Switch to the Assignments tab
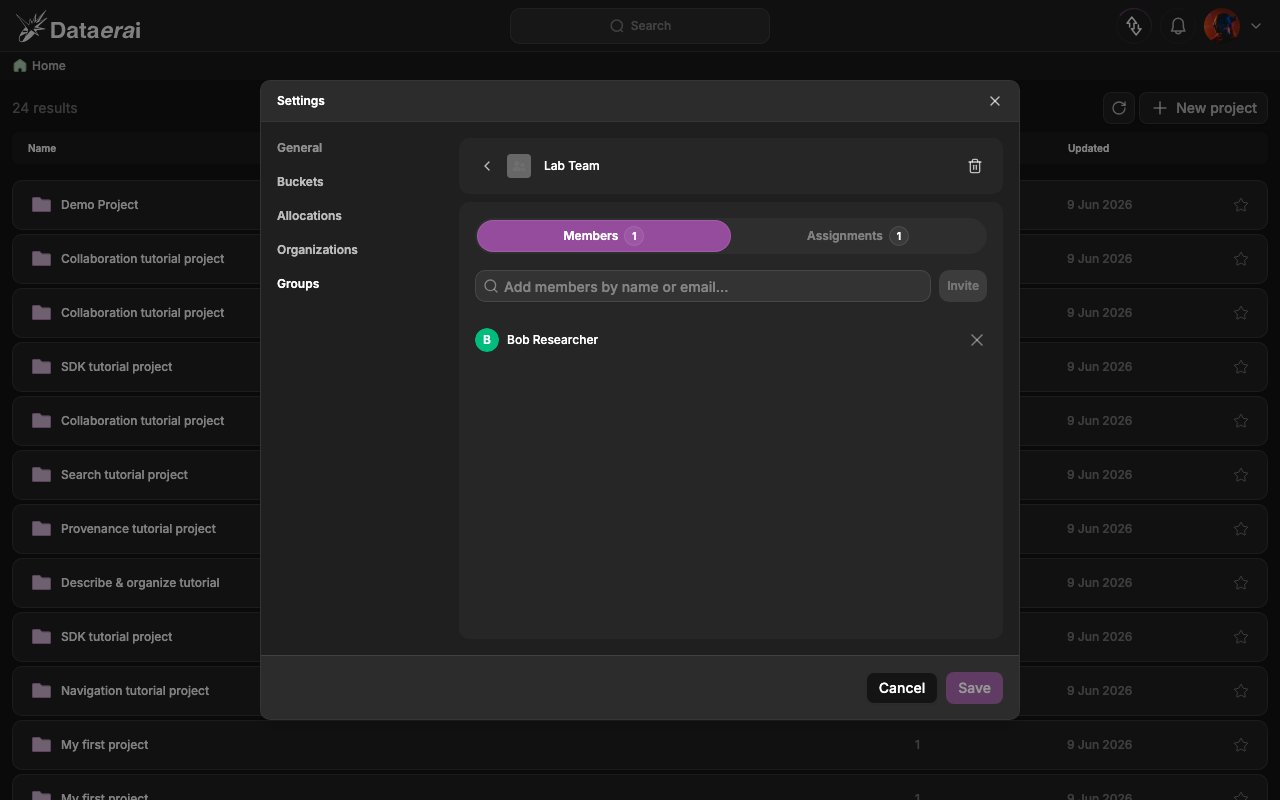 858,236
